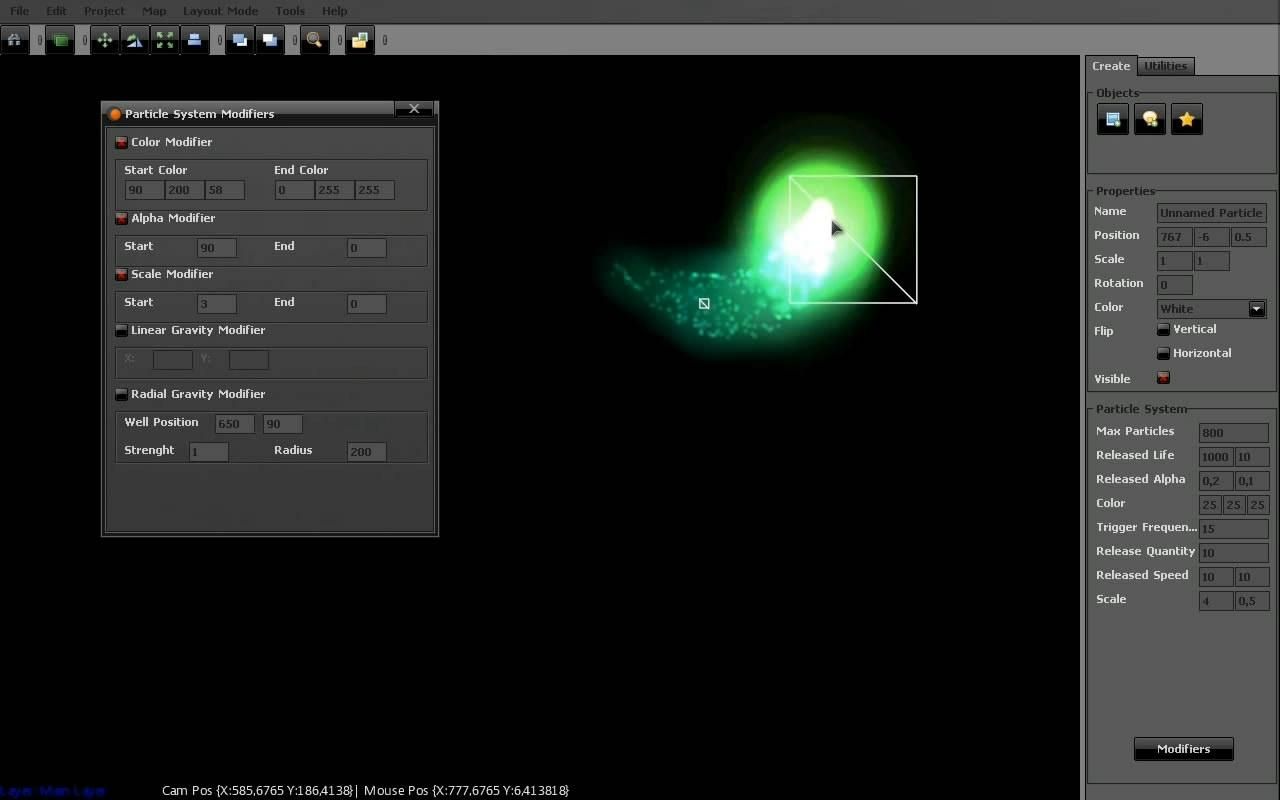This screenshot has height=800, width=1280.
Task: Enable the Linear Gravity Modifier
Action: pyautogui.click(x=121, y=330)
